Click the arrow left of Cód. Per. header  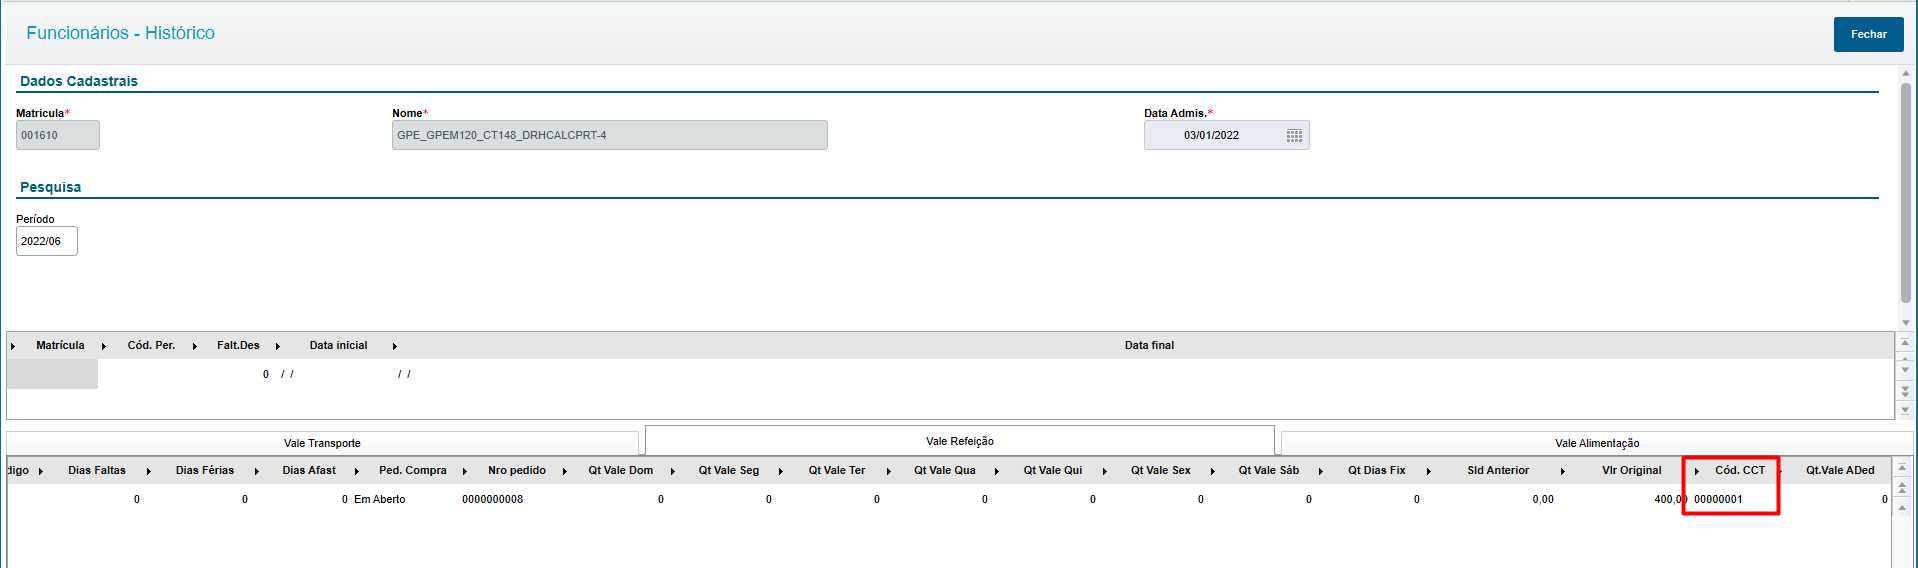point(104,346)
